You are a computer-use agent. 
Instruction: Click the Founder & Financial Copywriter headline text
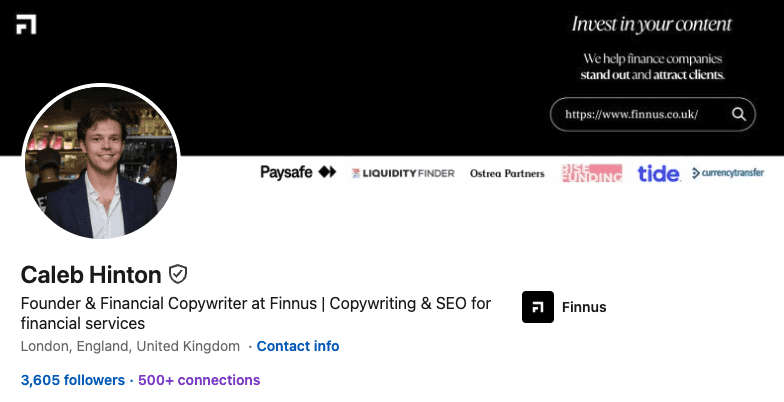click(x=255, y=304)
